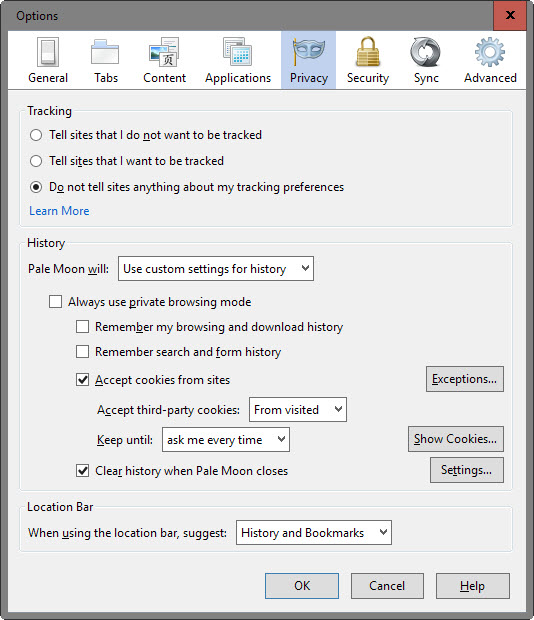534x620 pixels.
Task: Open cookie Exceptions... button
Action: click(465, 379)
